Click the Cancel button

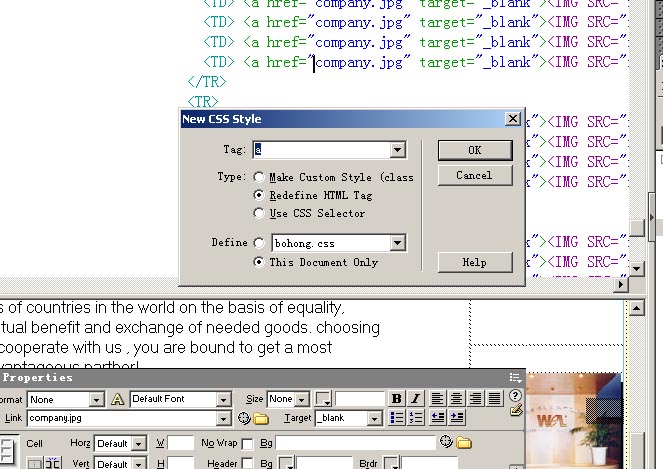pos(475,175)
